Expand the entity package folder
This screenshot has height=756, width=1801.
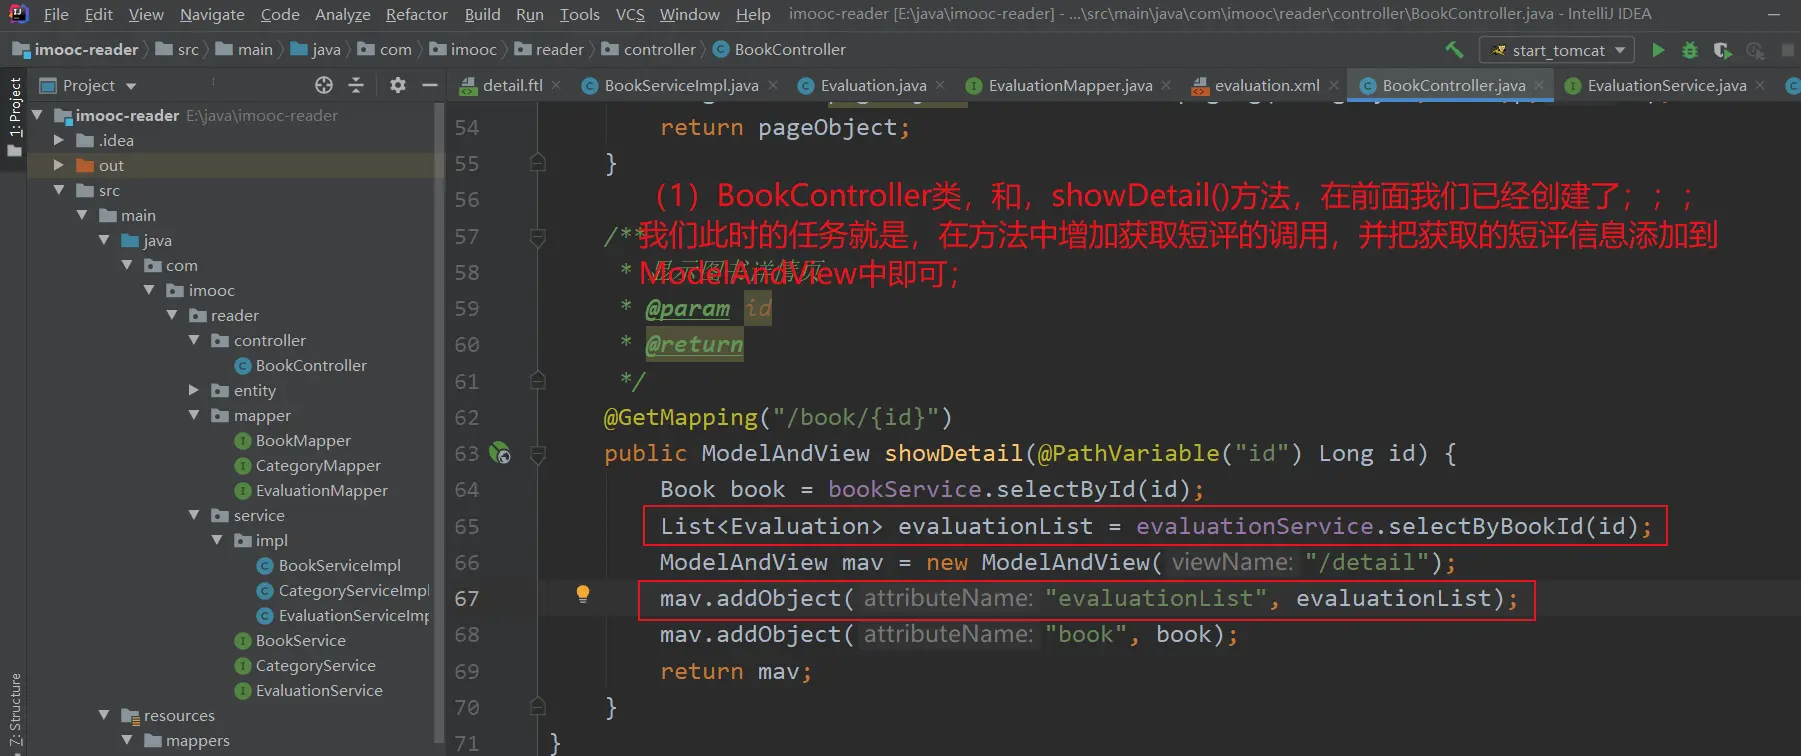click(194, 391)
